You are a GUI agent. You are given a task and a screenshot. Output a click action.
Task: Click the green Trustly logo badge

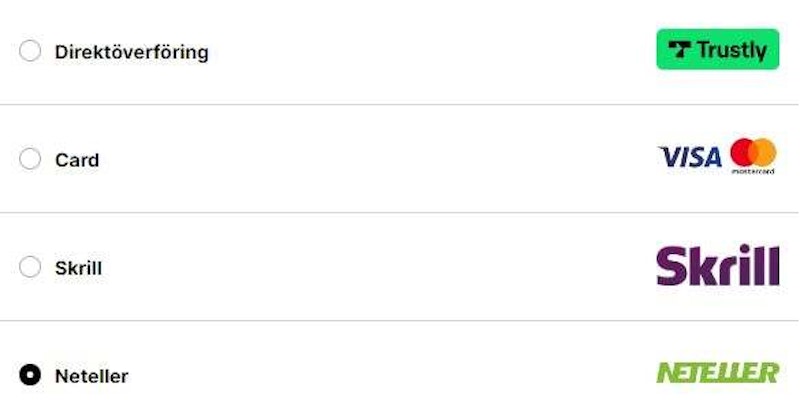pos(717,49)
